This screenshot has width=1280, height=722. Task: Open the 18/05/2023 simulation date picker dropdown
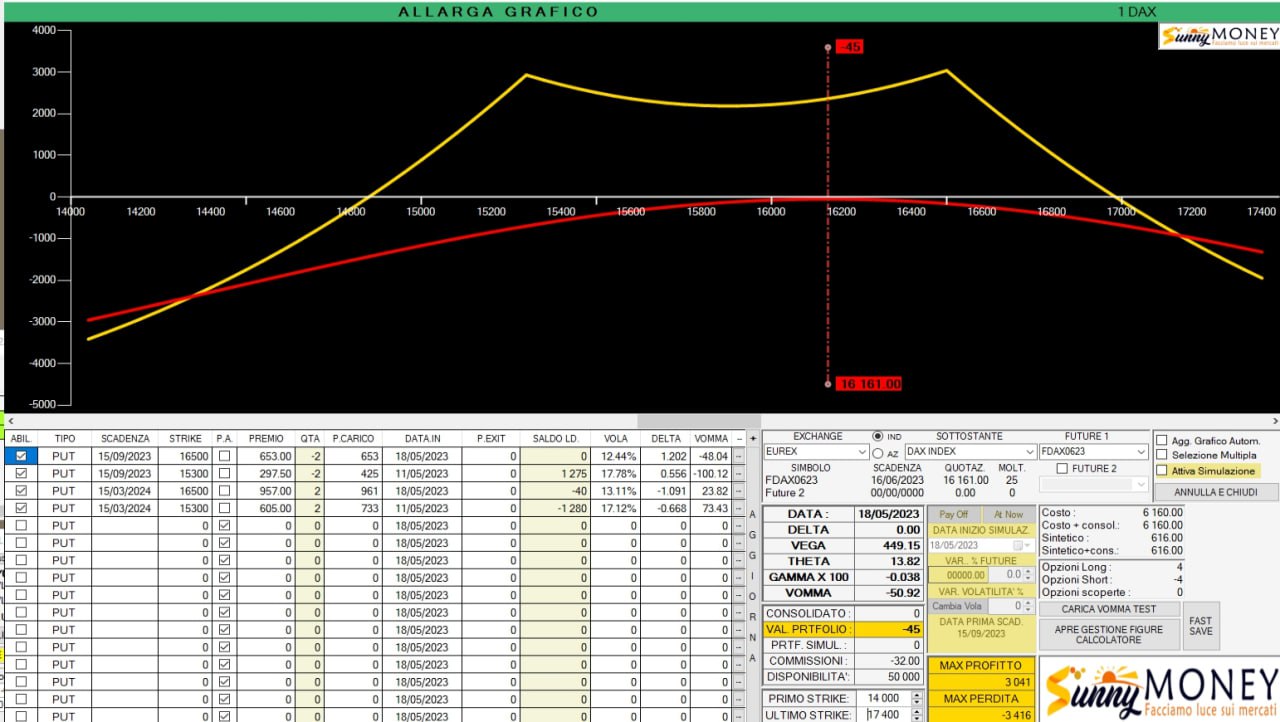pos(1029,545)
